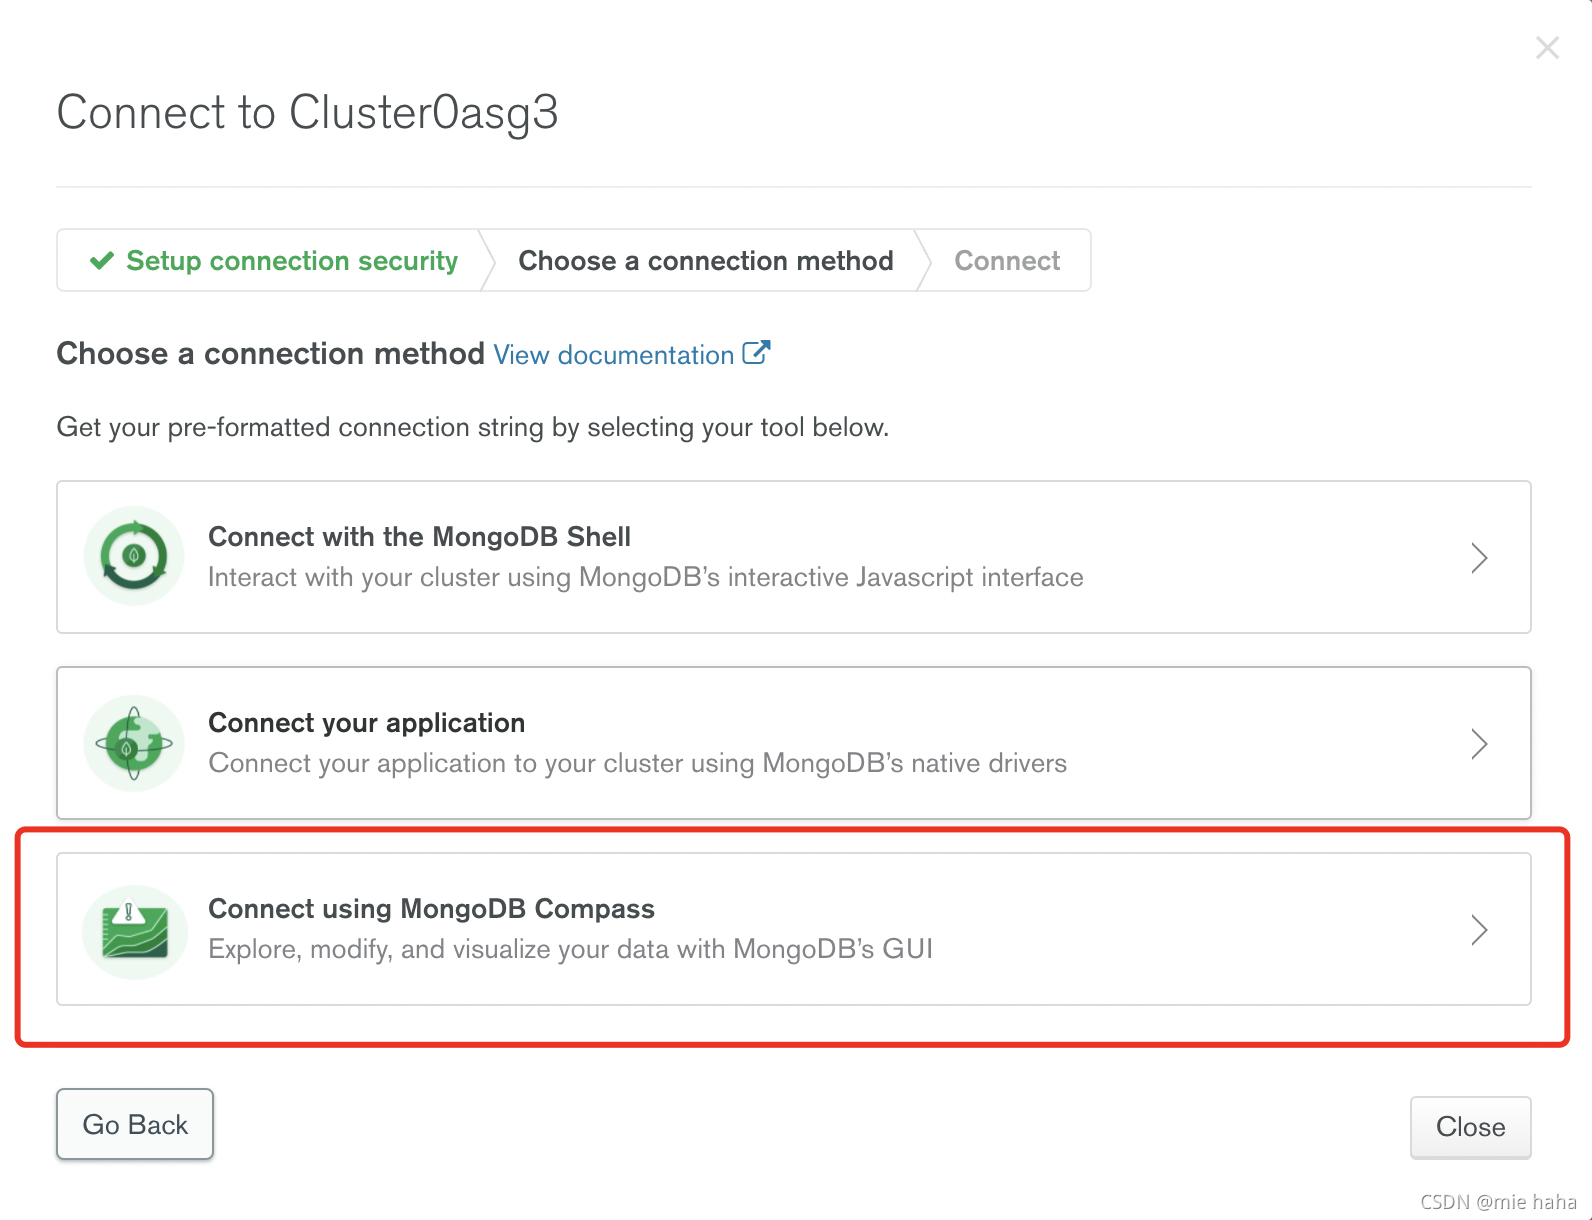Click the external link icon beside View documentation
This screenshot has width=1592, height=1220.
click(756, 353)
